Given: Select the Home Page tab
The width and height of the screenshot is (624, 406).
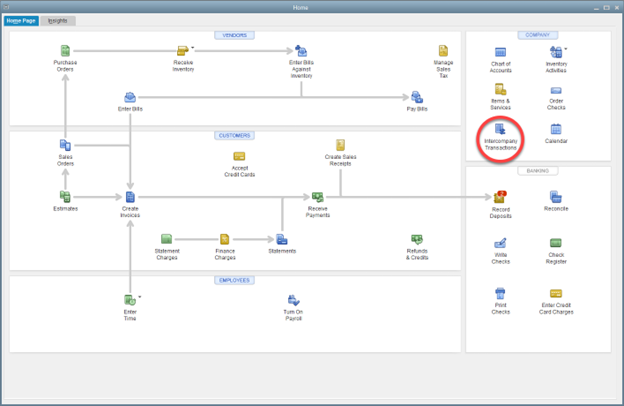Looking at the screenshot, I should click(x=22, y=20).
